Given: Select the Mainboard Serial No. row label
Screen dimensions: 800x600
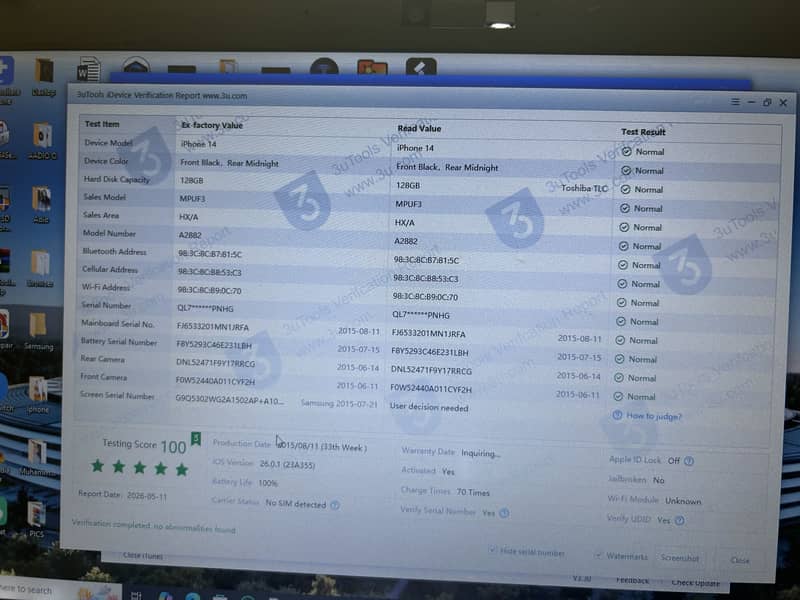Looking at the screenshot, I should 117,323.
